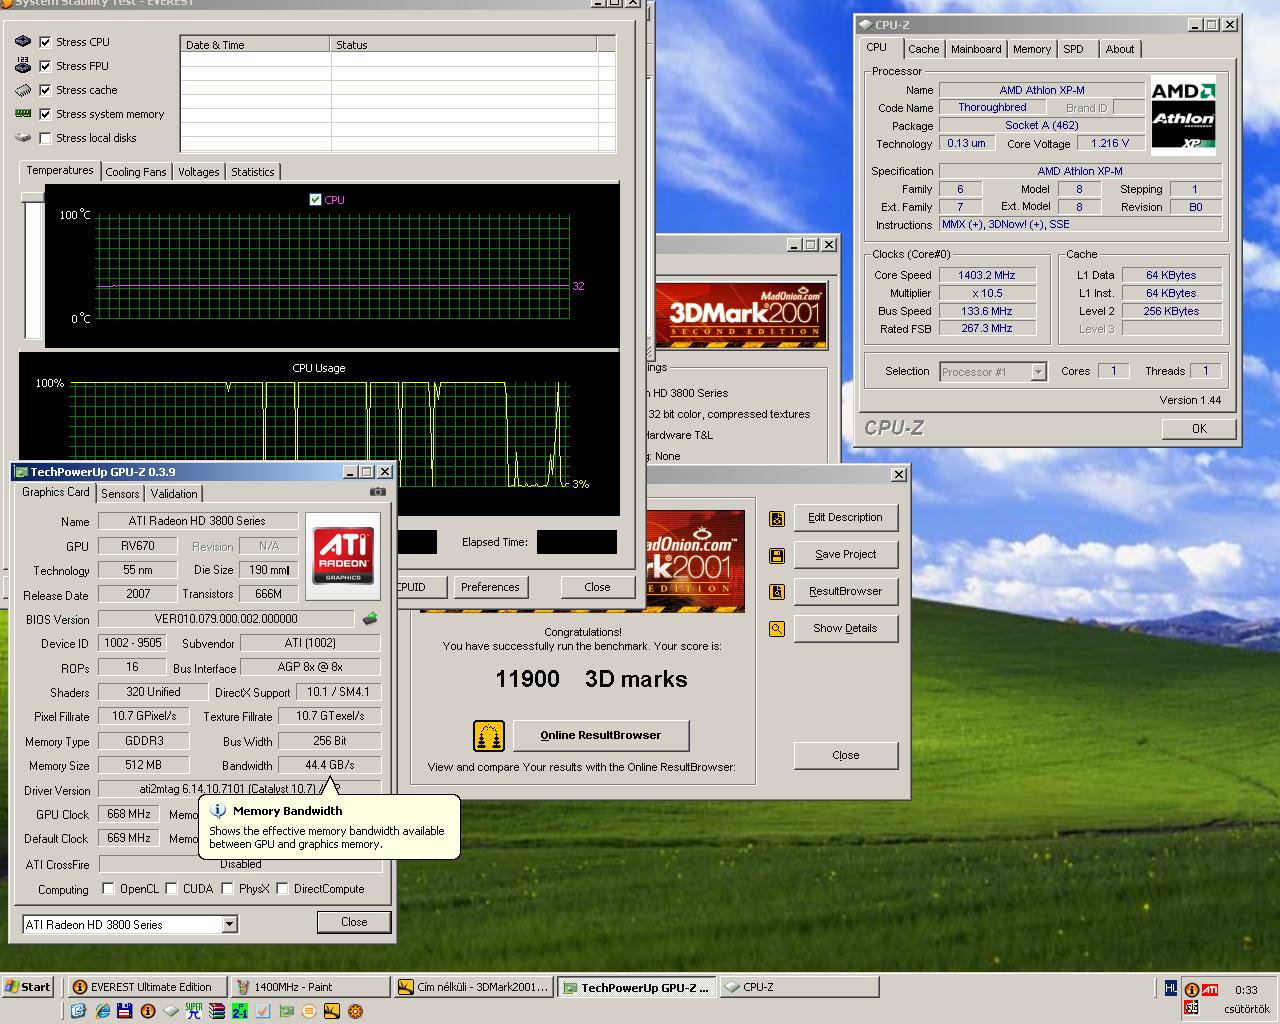Screen dimensions: 1280x1024
Task: Click the Online ResultBrowser trophy icon
Action: click(489, 736)
